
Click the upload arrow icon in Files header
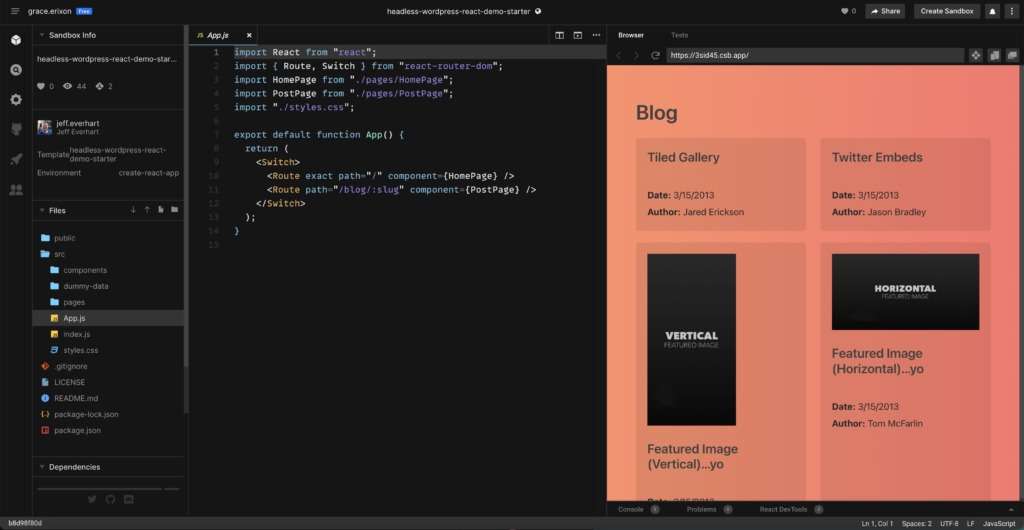click(x=147, y=210)
